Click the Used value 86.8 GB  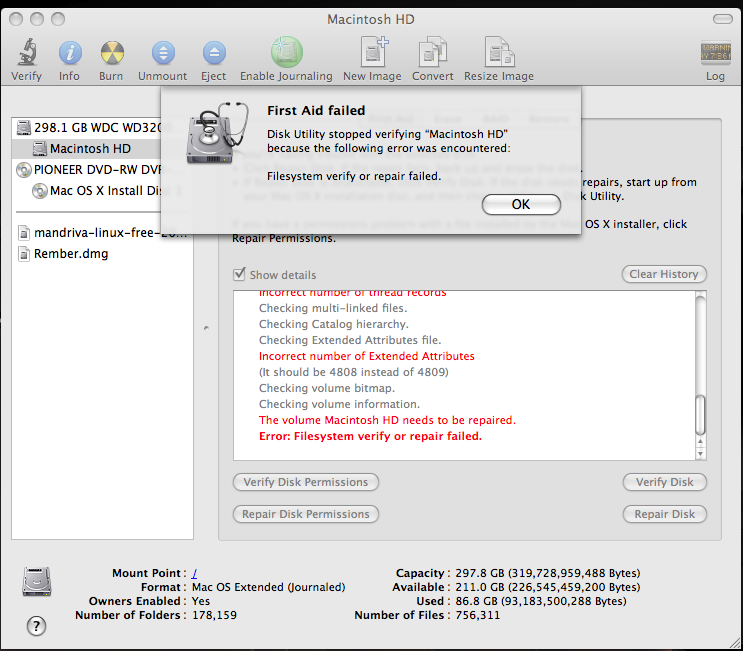(541, 601)
